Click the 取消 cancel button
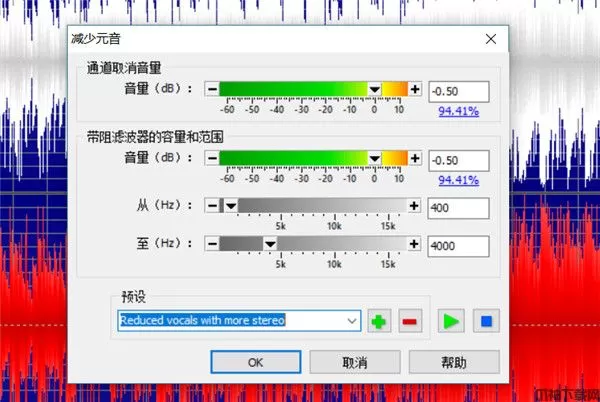Viewport: 600px width, 402px height. (x=355, y=362)
